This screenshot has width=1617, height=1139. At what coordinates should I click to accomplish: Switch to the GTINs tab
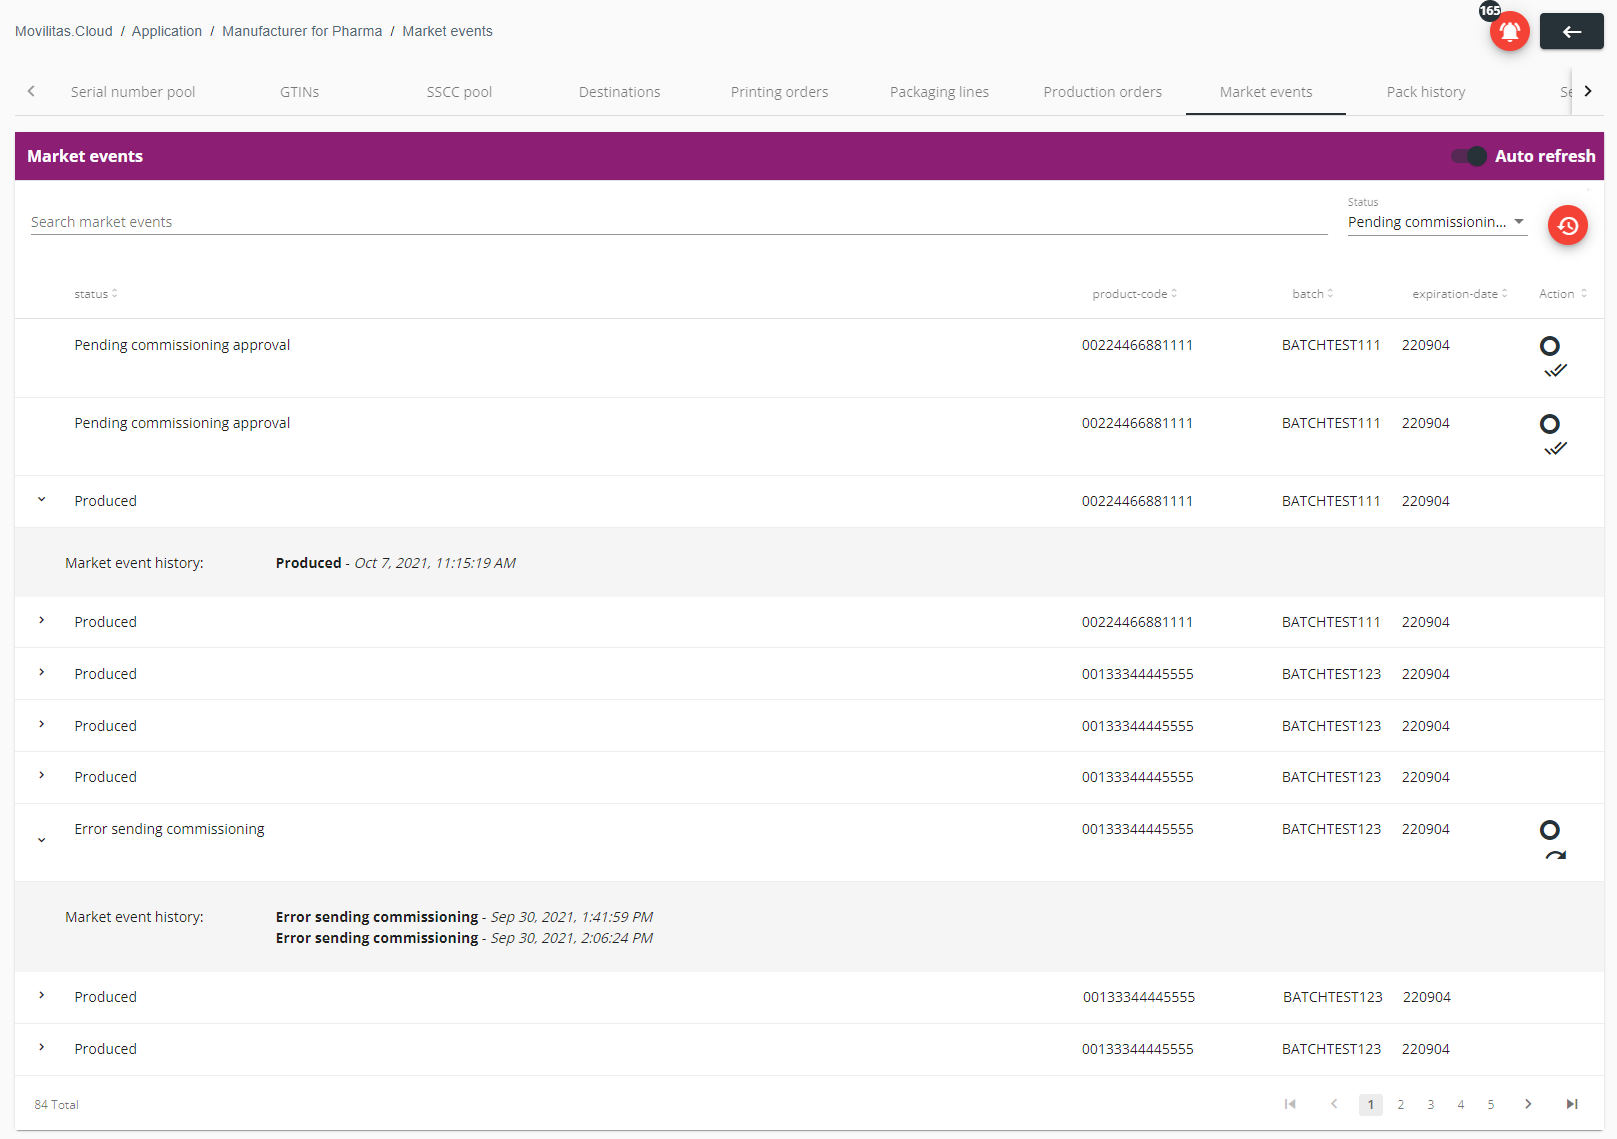300,92
